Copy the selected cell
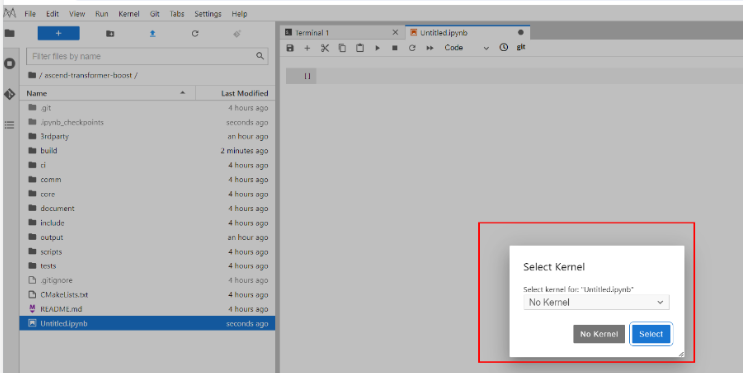Image resolution: width=743 pixels, height=373 pixels. 342,48
